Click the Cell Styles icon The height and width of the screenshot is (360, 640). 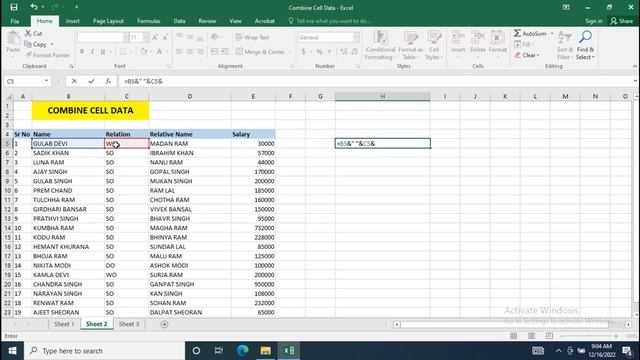[x=434, y=38]
